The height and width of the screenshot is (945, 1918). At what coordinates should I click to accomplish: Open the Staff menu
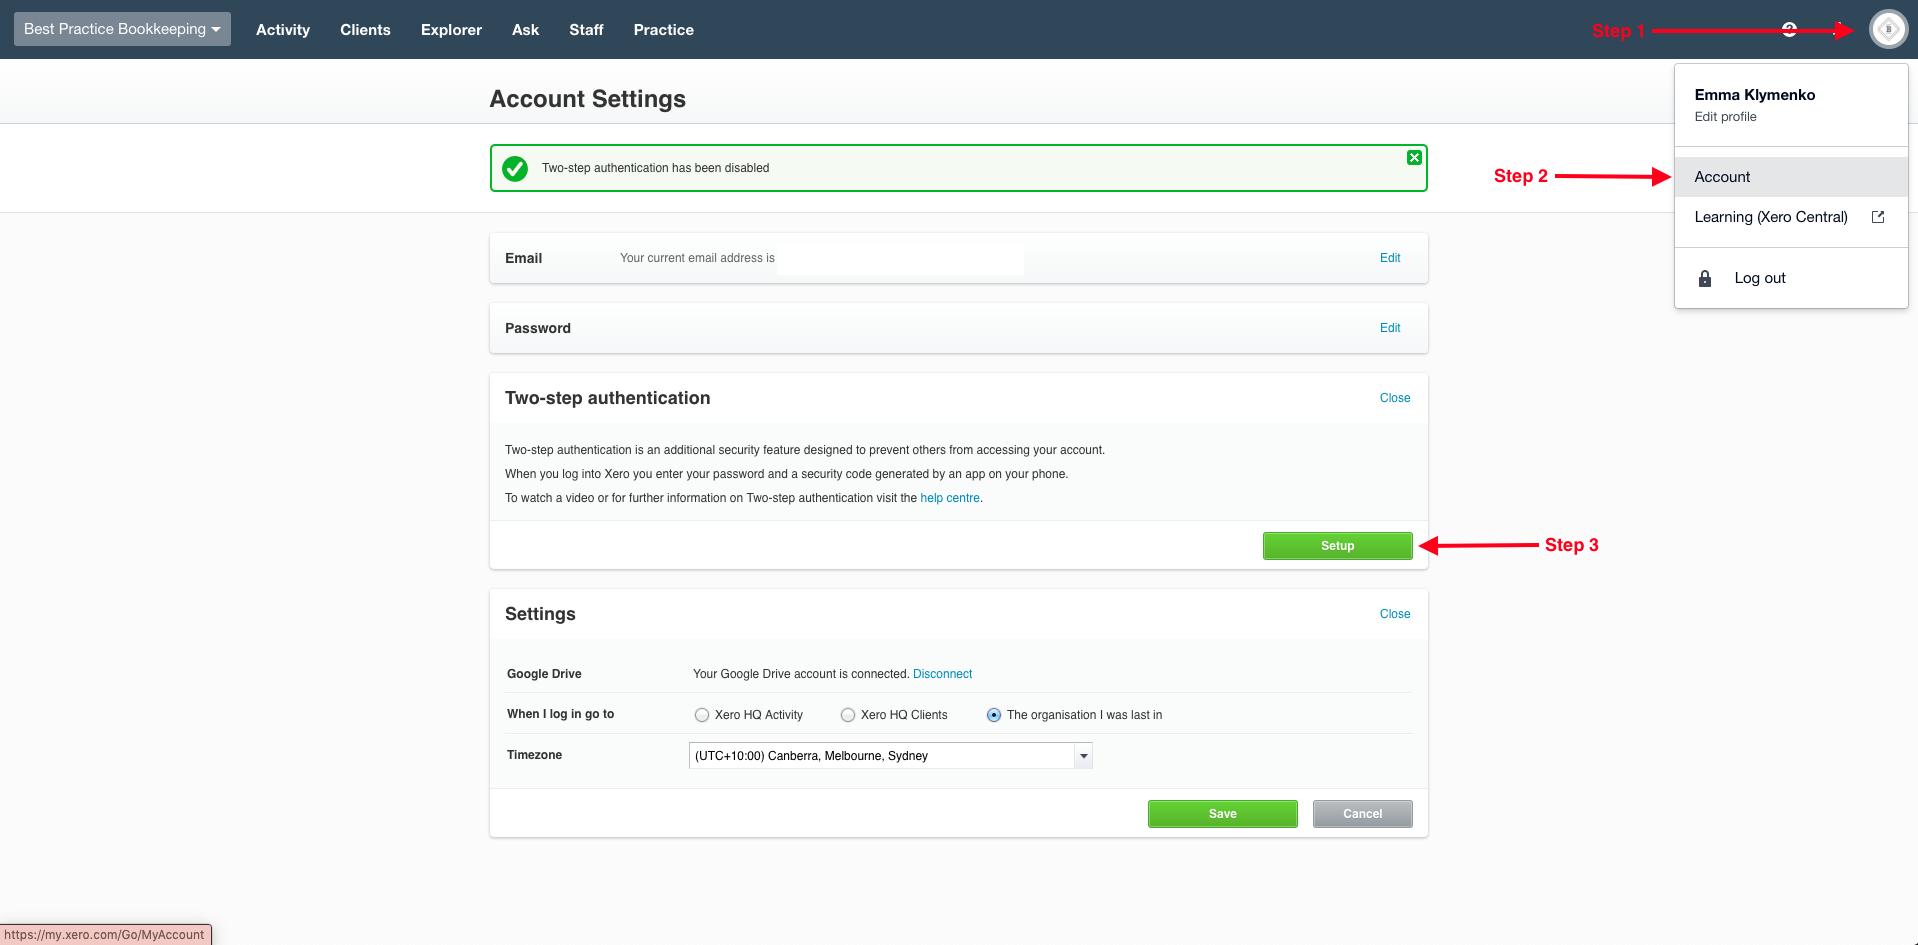pos(586,30)
